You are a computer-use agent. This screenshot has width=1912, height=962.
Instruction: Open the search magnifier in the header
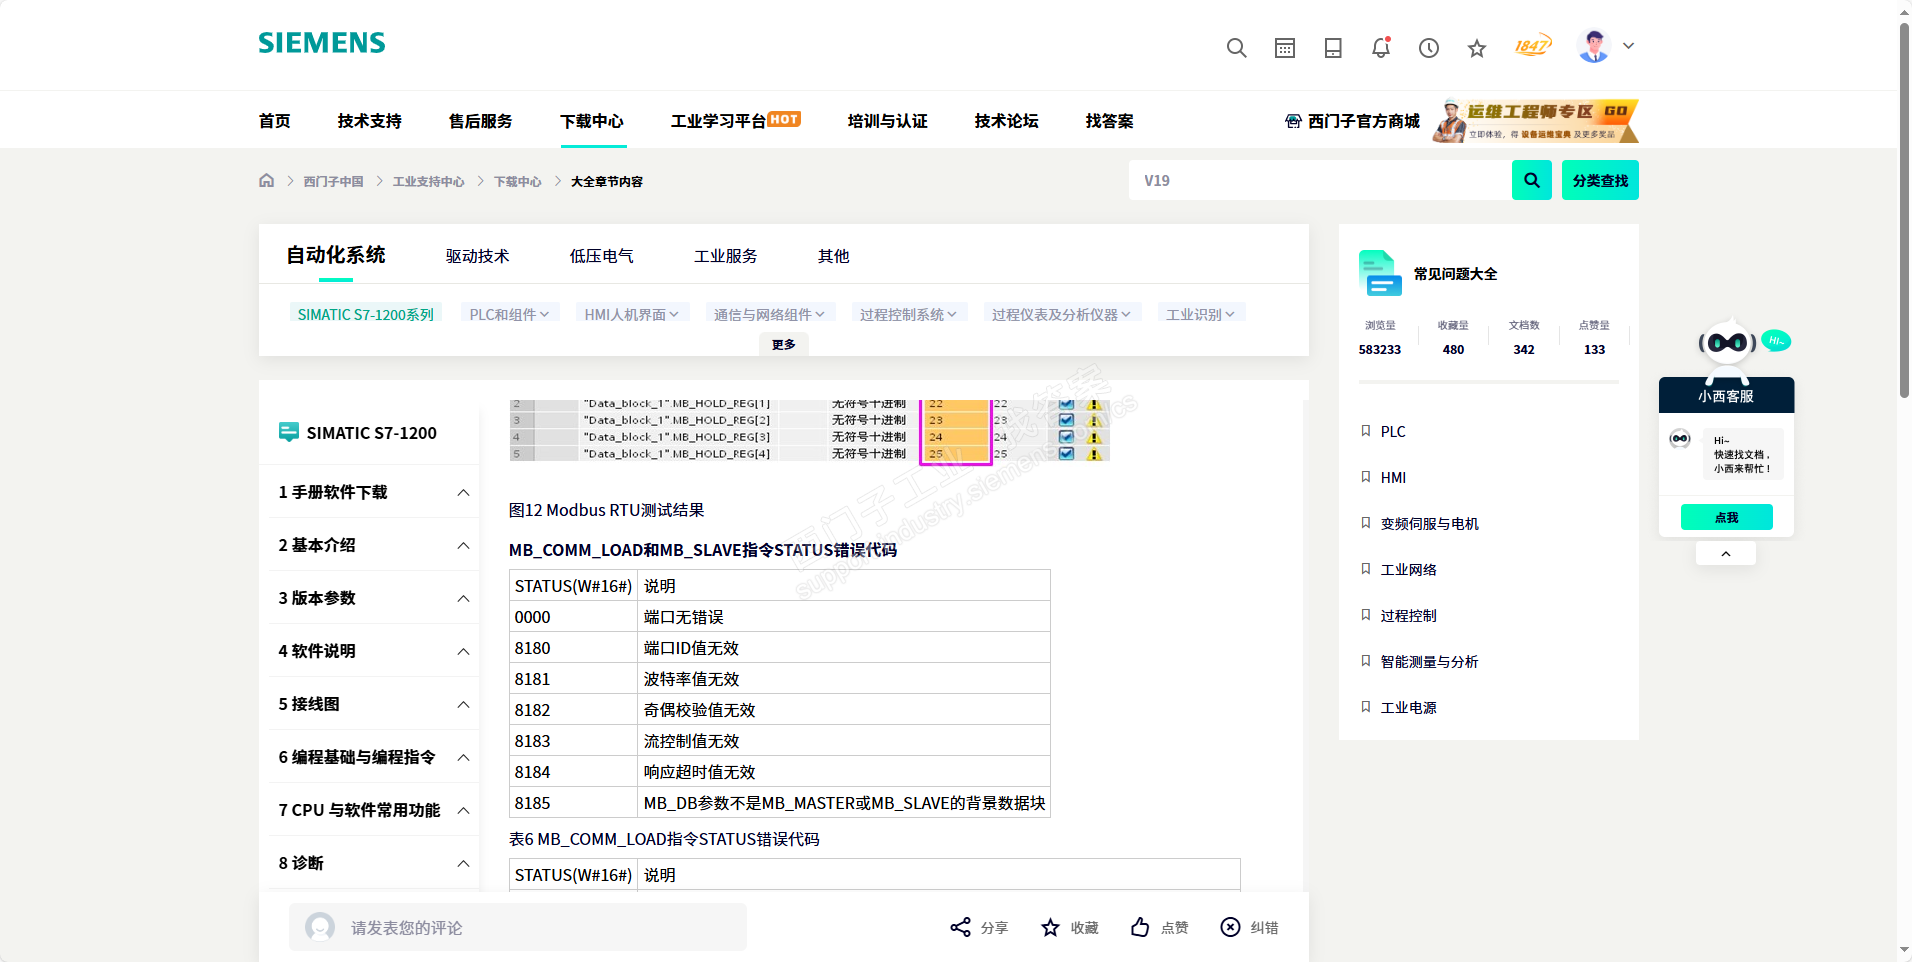1237,48
